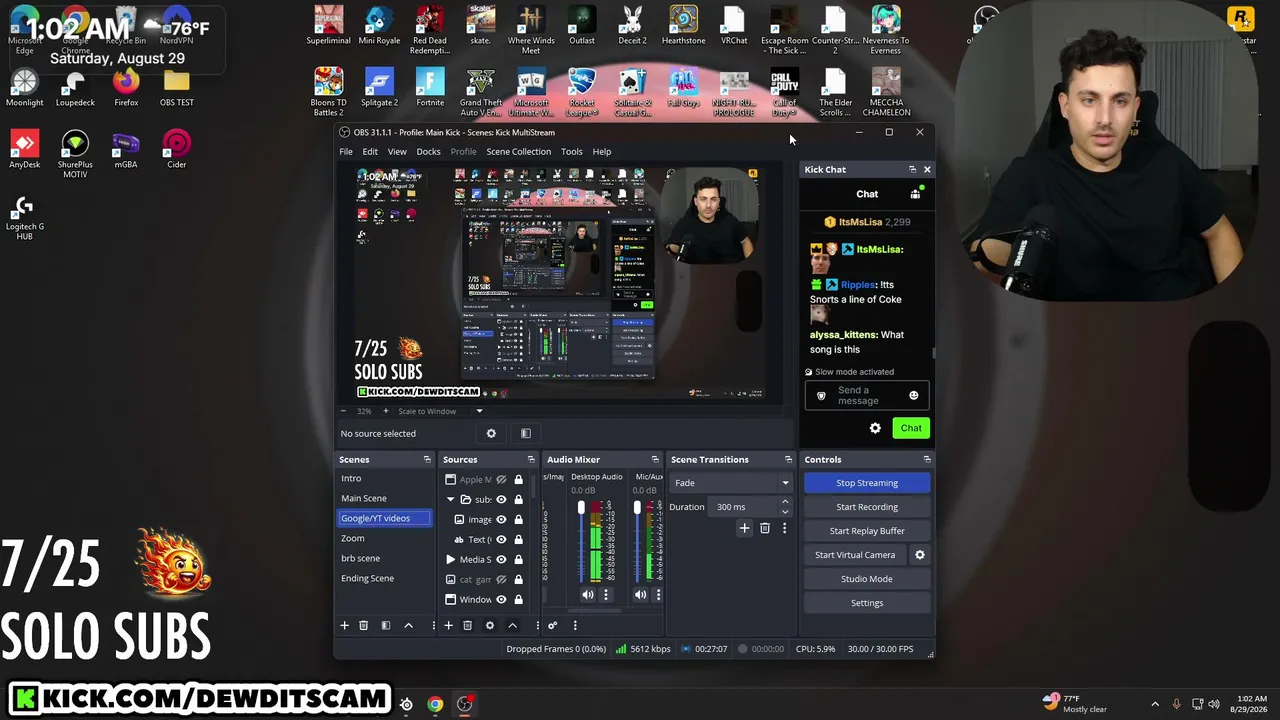1280x720 pixels.
Task: Click Start Recording button
Action: point(867,507)
